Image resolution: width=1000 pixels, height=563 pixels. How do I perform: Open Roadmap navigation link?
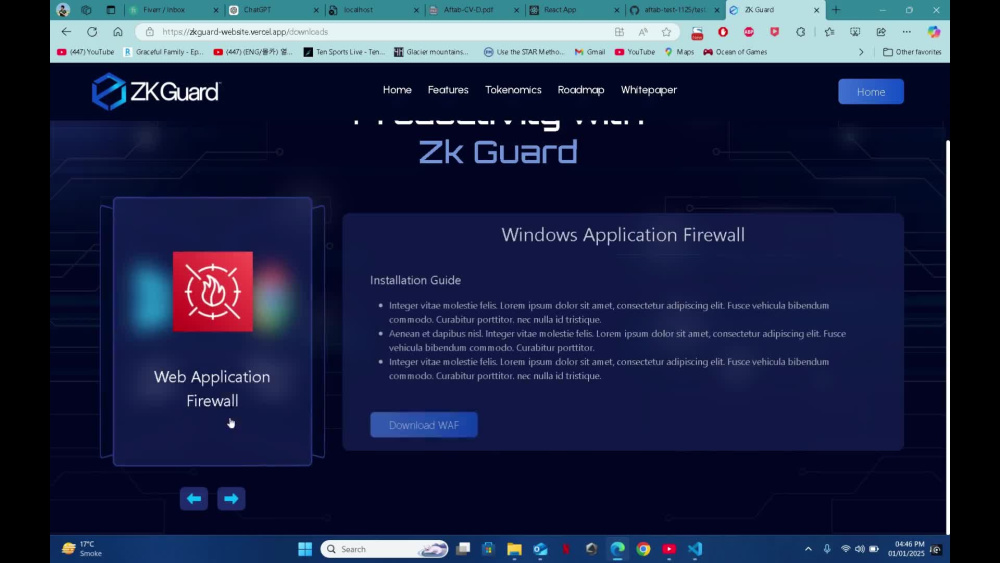coord(580,90)
